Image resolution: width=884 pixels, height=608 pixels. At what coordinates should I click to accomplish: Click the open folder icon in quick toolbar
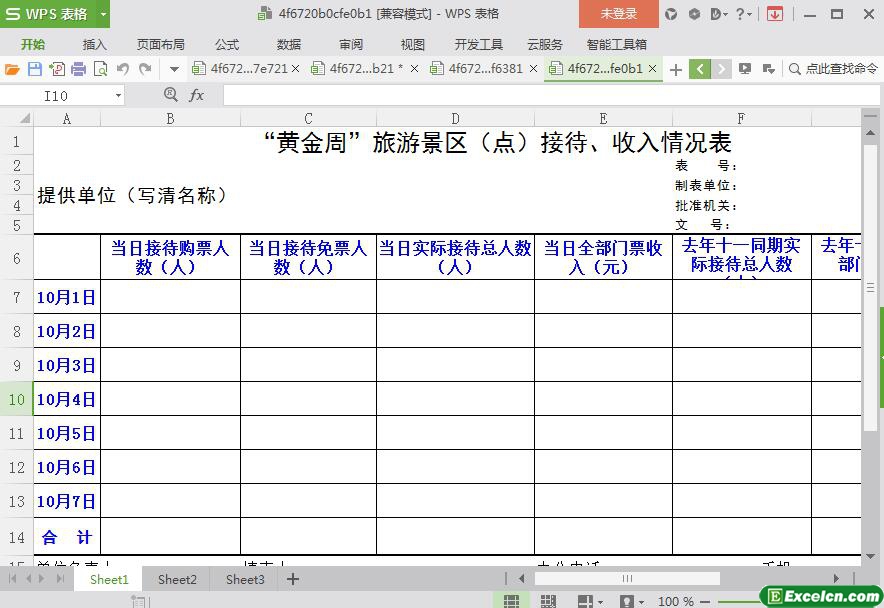click(x=12, y=69)
